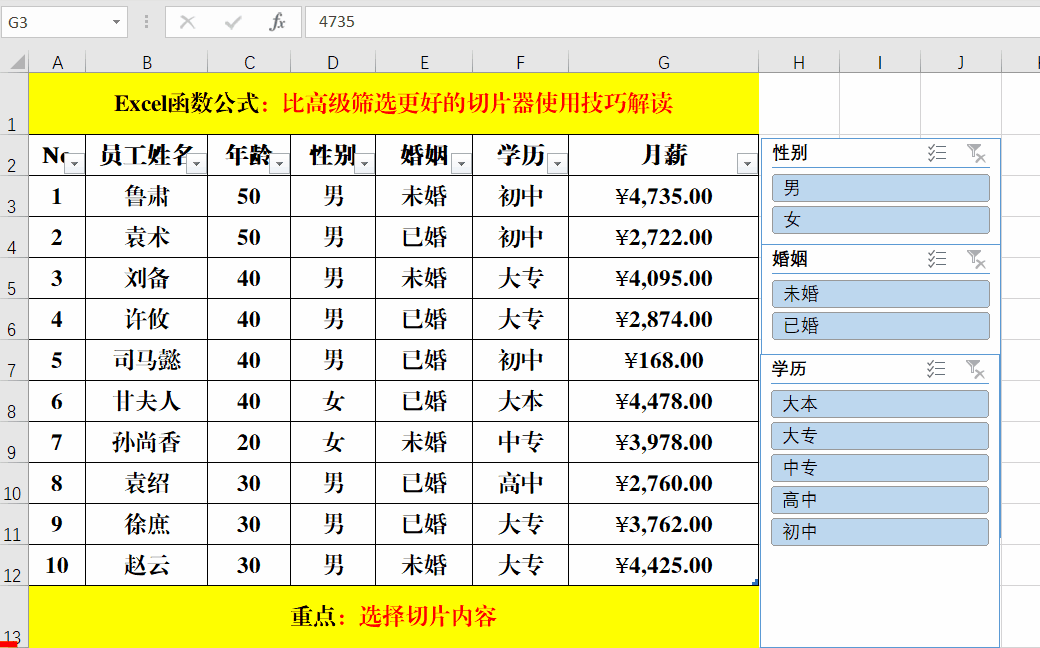The height and width of the screenshot is (648, 1040).
Task: Click salary cell ¥3,762.00
Action: (x=664, y=524)
